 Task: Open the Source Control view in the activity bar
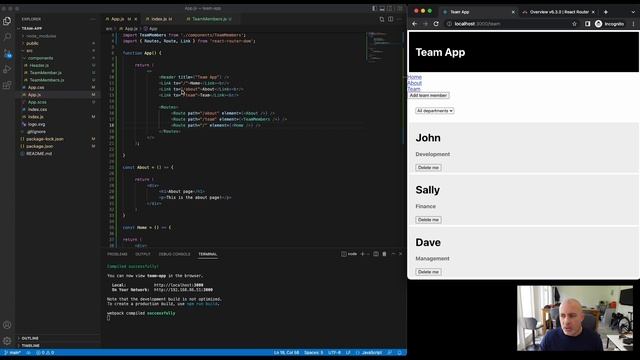7,53
